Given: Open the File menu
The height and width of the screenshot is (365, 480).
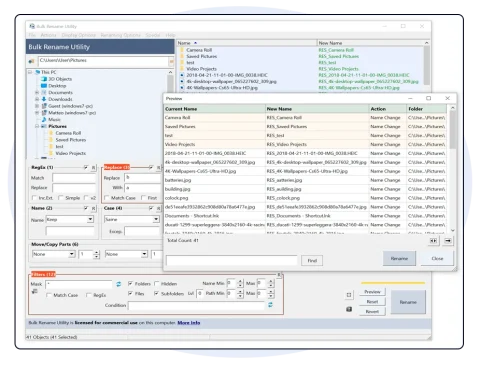Looking at the screenshot, I should click(32, 35).
